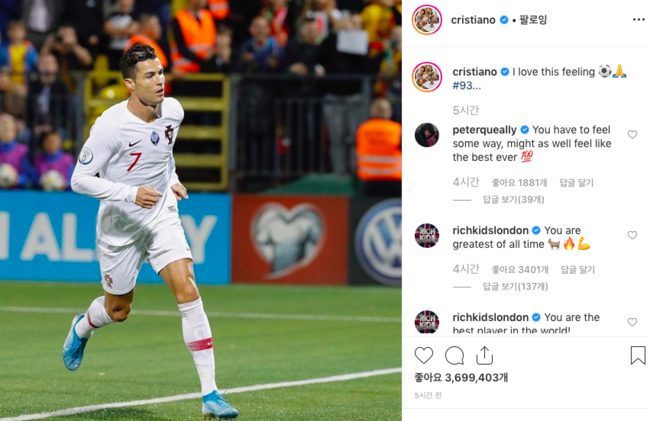Reply to richkidslondon's greatest comment

[x=577, y=270]
